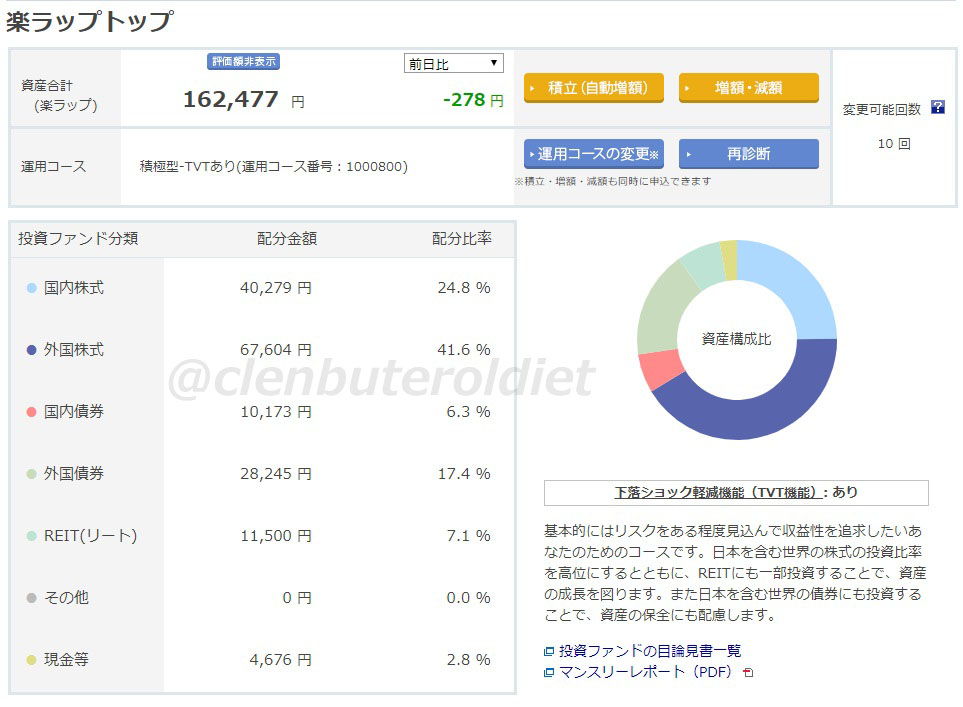Click the 現金等 row label
Image resolution: width=963 pixels, height=707 pixels.
tap(66, 660)
